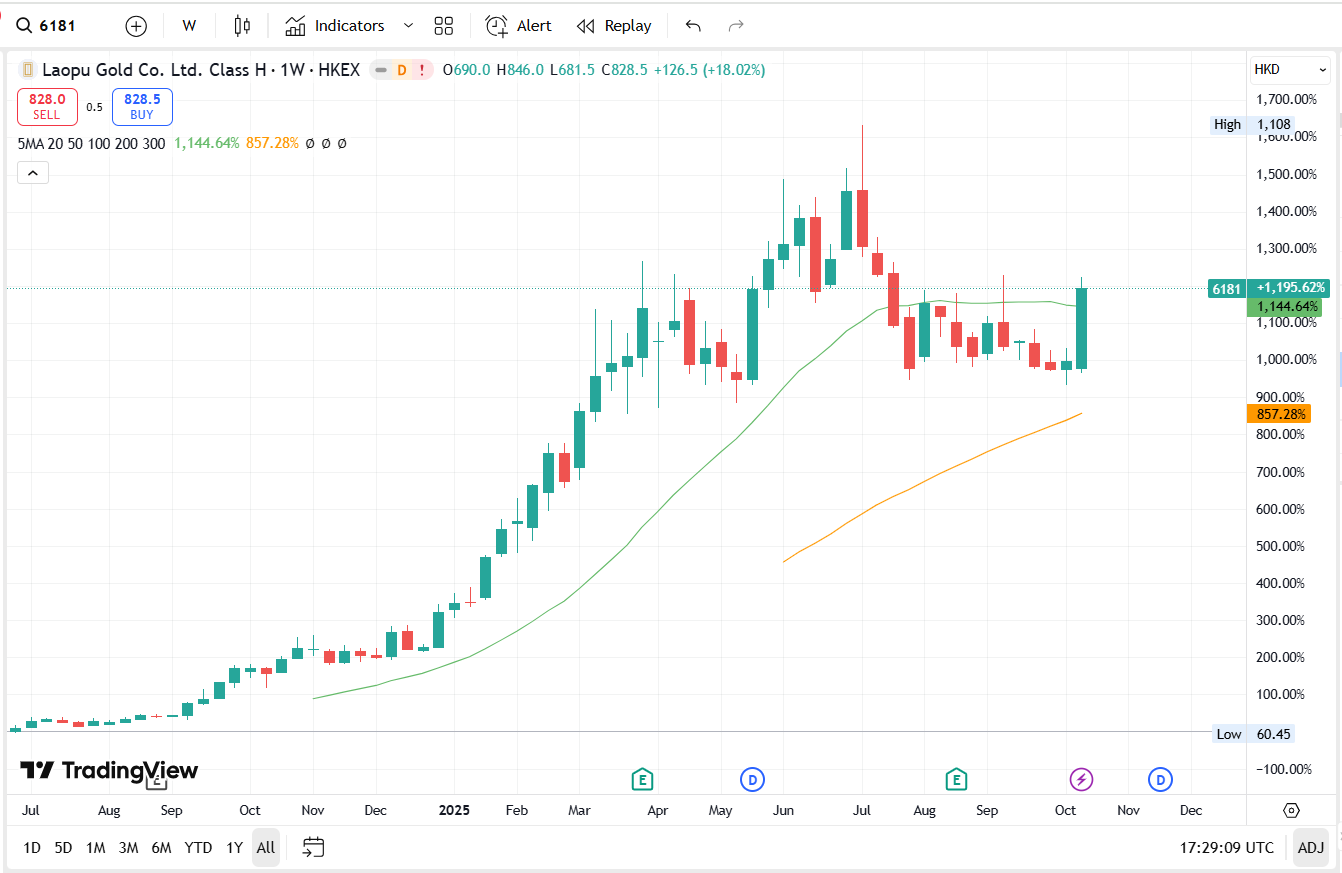Select the 6M time range

161,848
